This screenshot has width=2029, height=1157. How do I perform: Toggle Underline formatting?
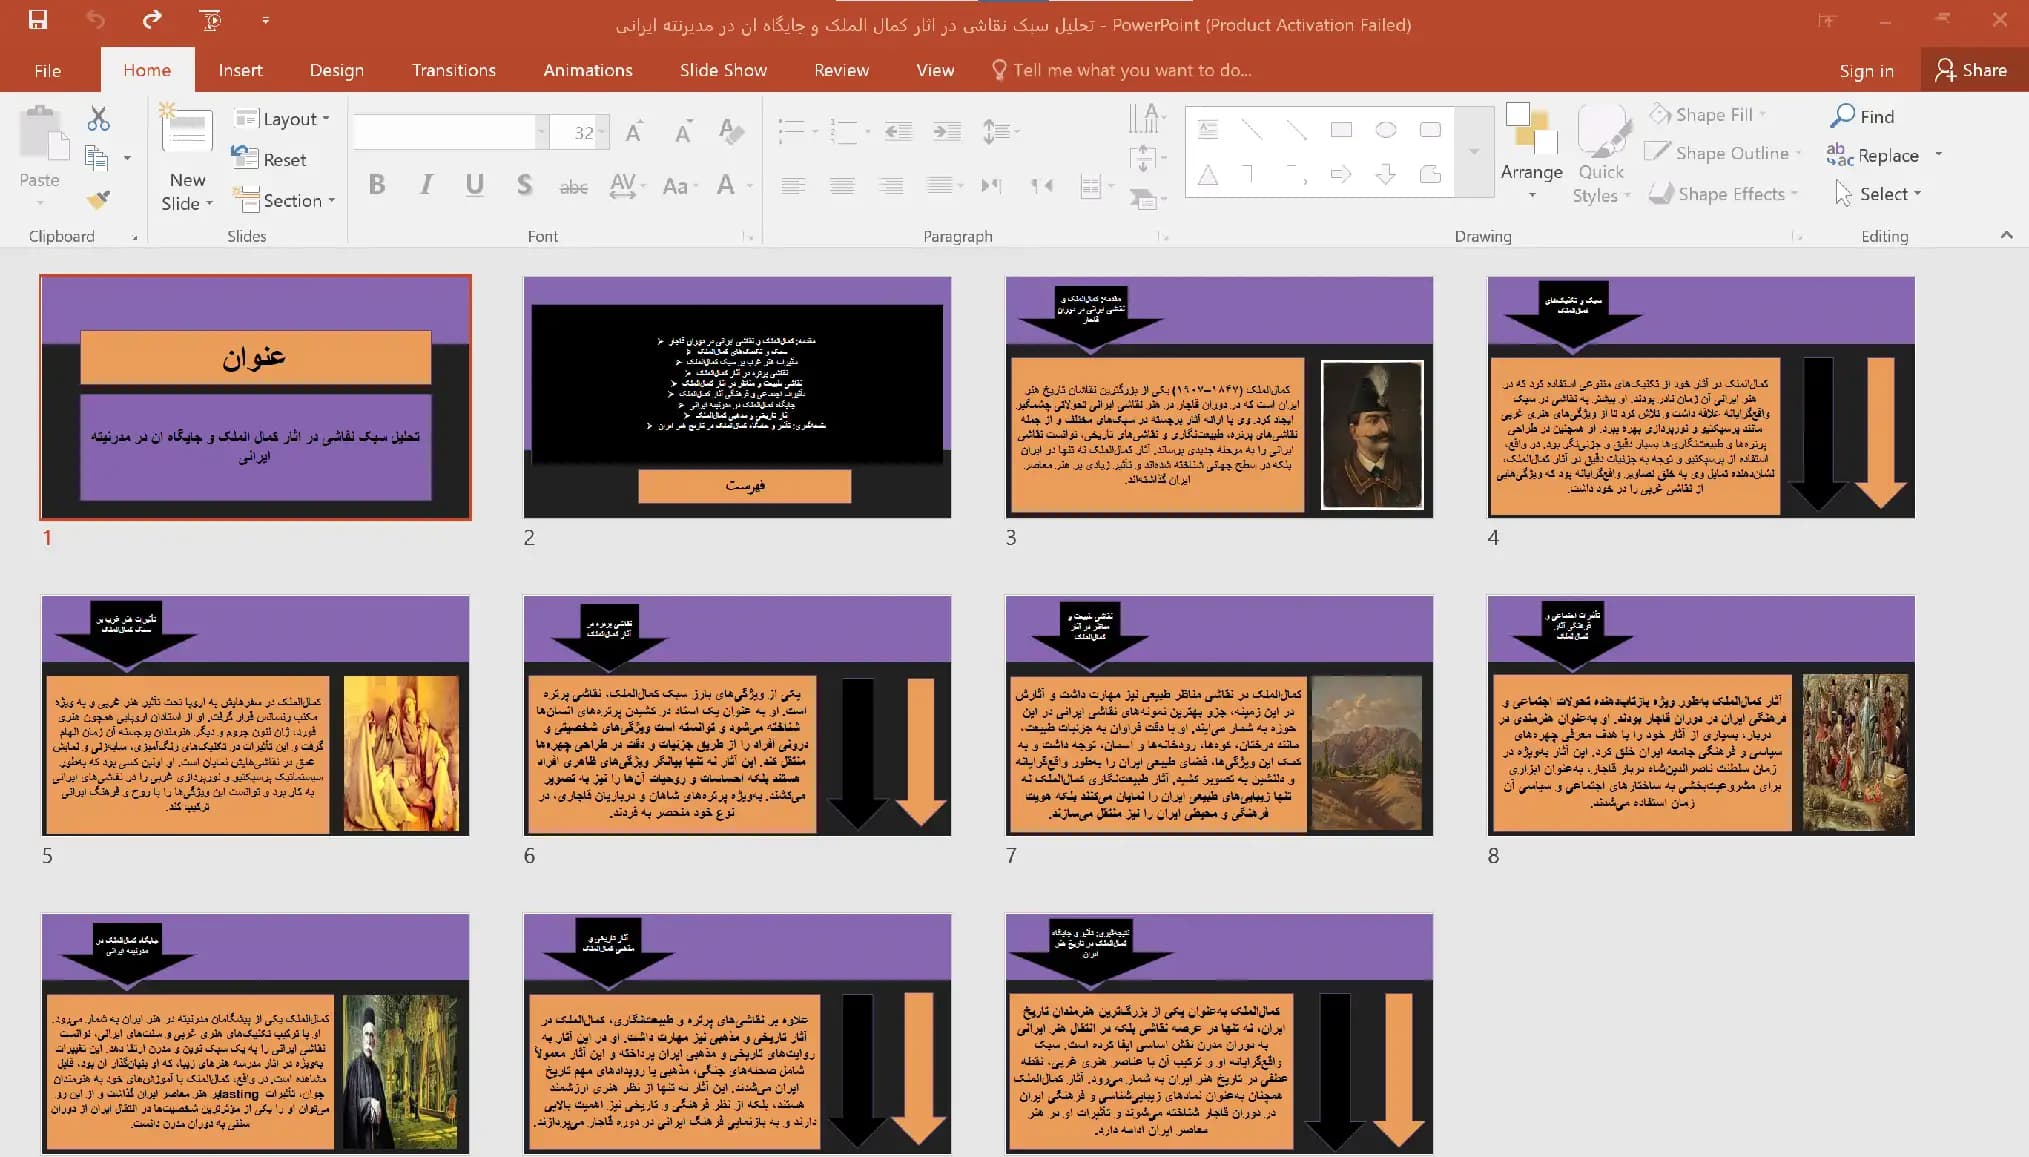point(475,185)
